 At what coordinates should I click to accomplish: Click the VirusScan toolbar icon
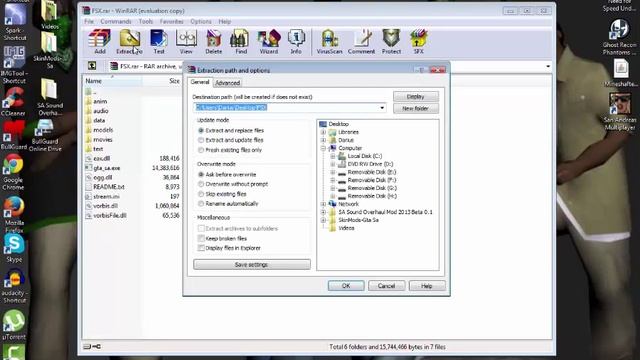pyautogui.click(x=329, y=42)
